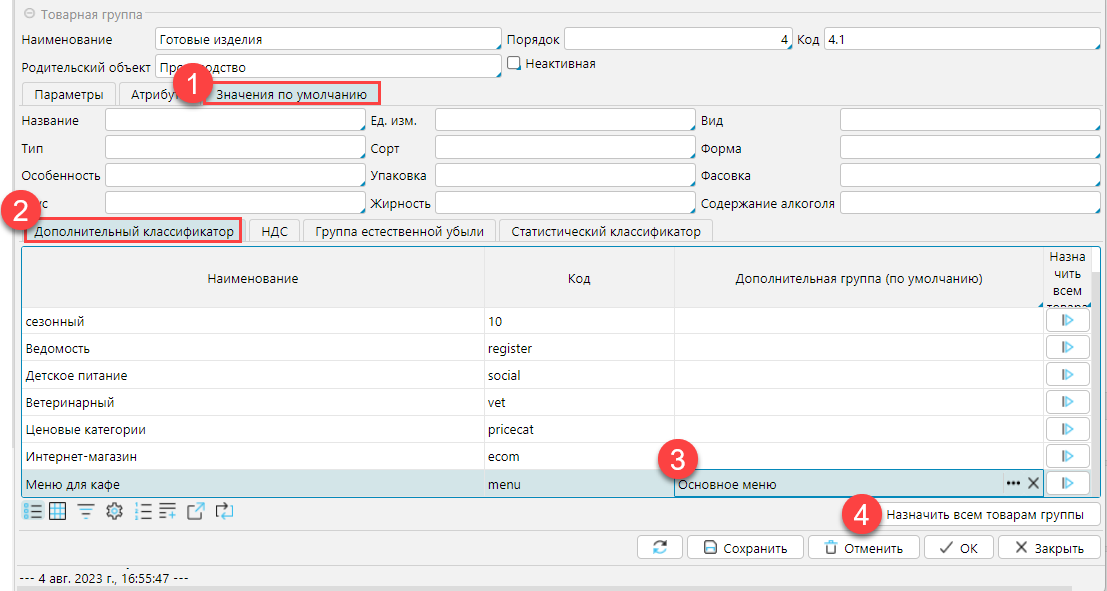Click assign arrow in сезонный row
1107x591 pixels.
coord(1067,320)
